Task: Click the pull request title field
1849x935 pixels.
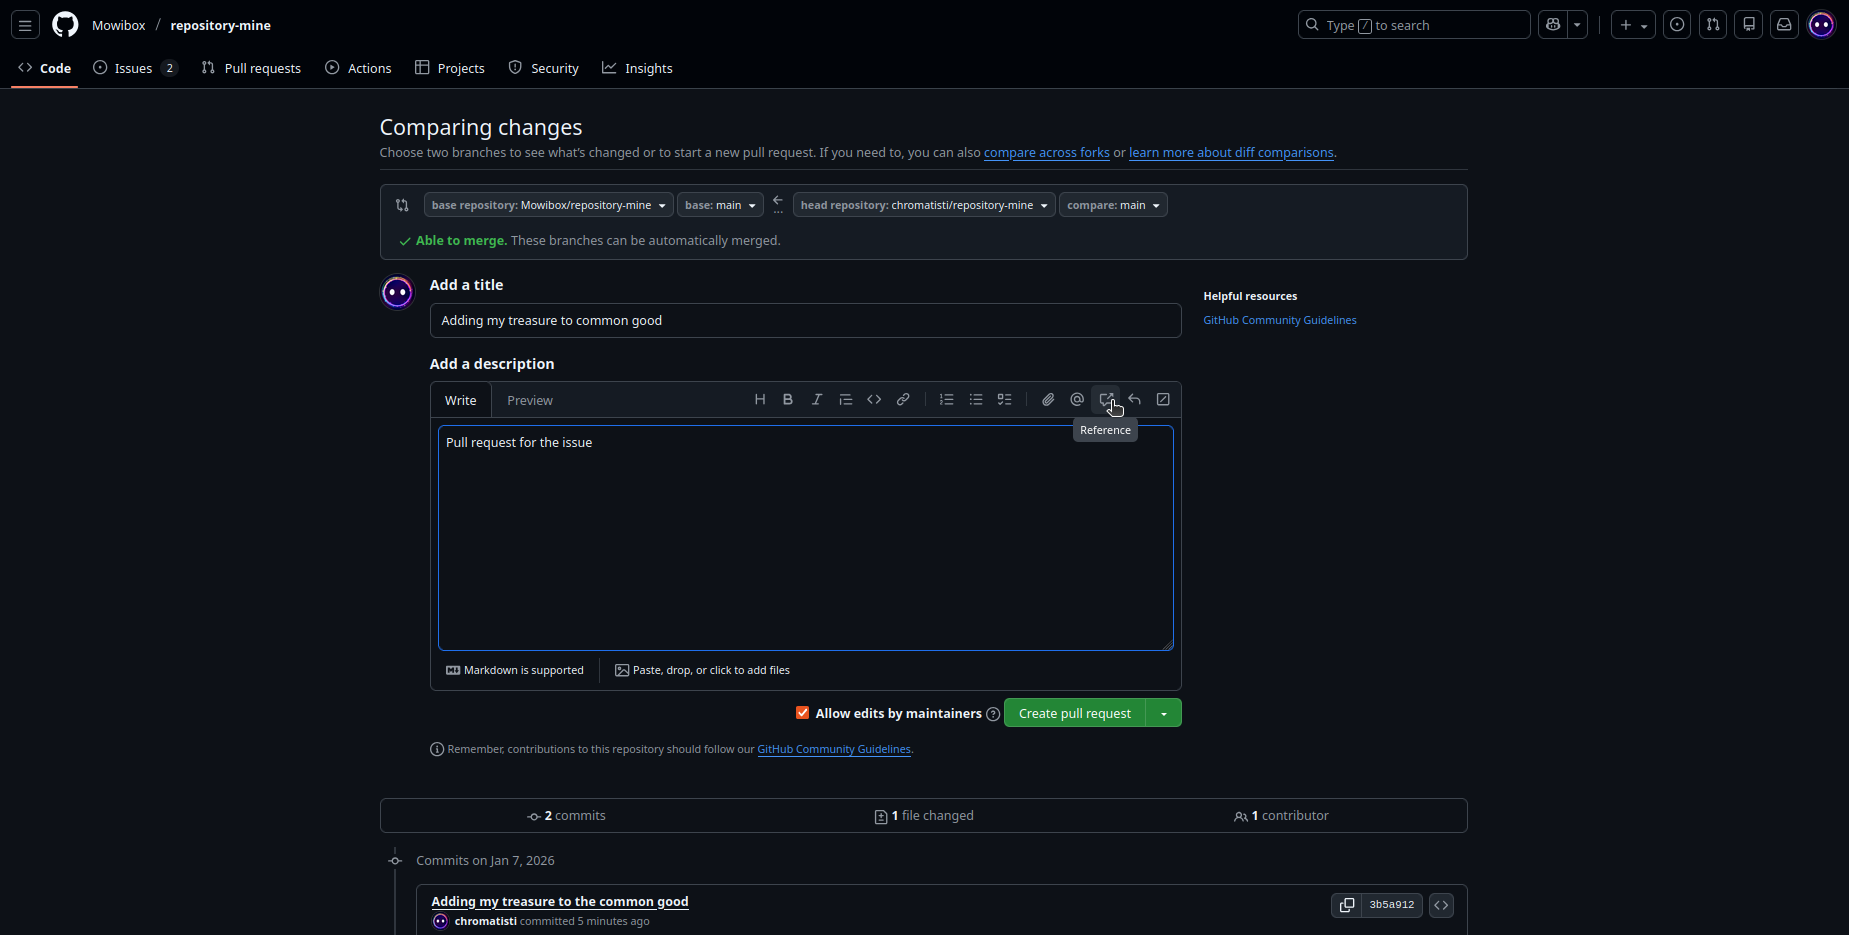Action: click(x=805, y=321)
